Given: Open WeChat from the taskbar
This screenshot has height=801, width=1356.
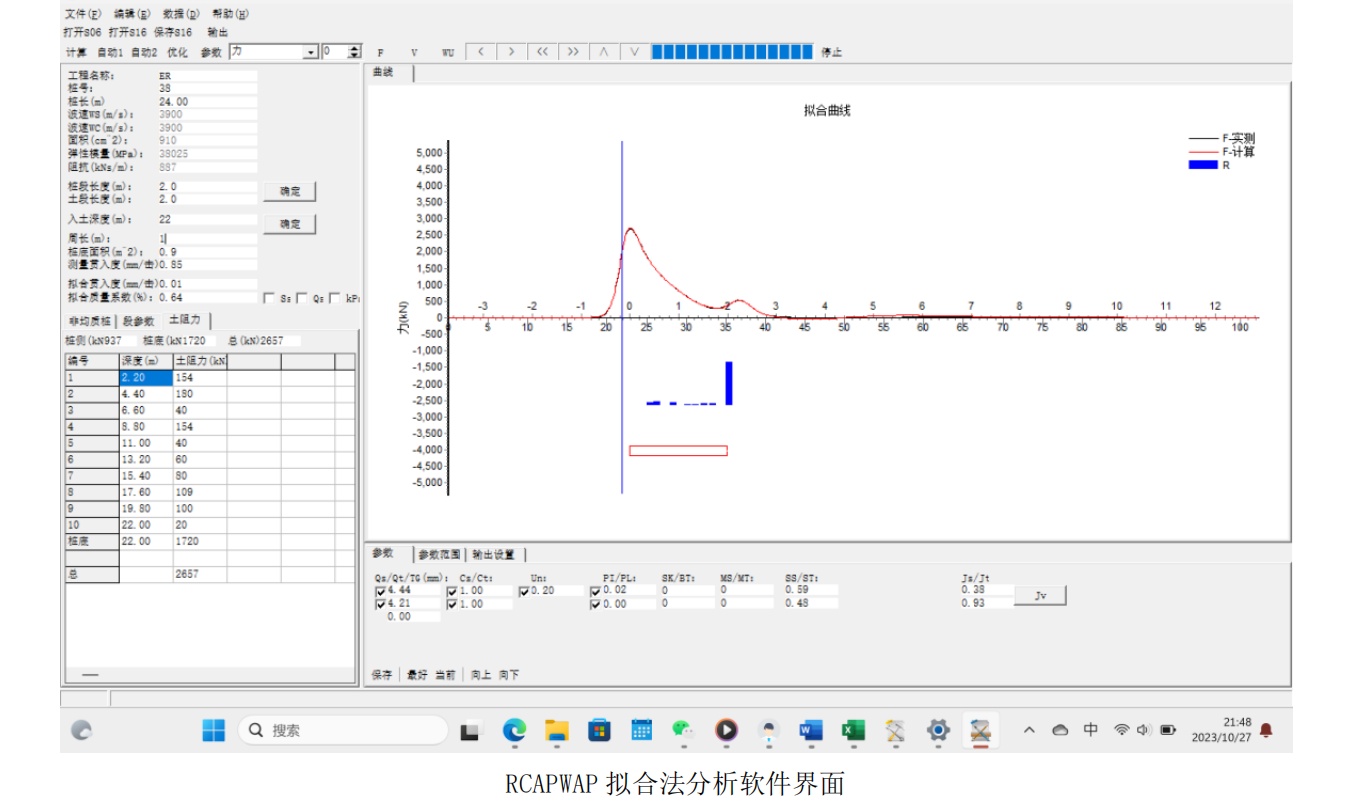Looking at the screenshot, I should click(683, 731).
